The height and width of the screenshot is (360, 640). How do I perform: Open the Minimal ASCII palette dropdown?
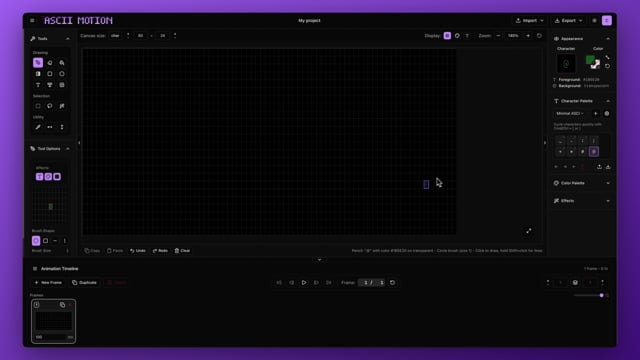570,113
